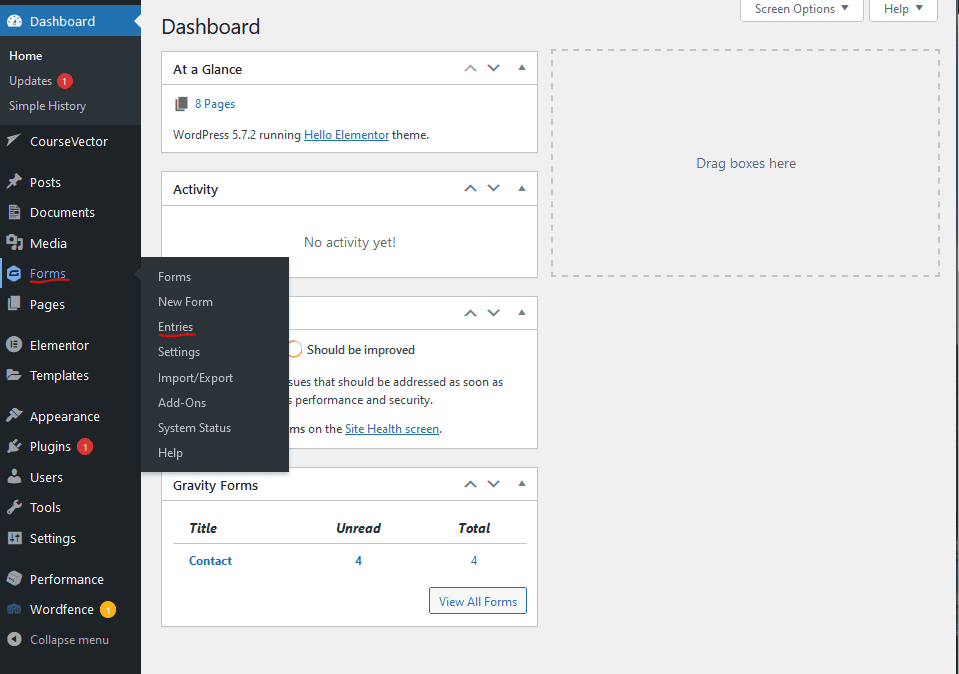Image resolution: width=959 pixels, height=674 pixels.
Task: Move the Site Health box down
Action: click(494, 313)
